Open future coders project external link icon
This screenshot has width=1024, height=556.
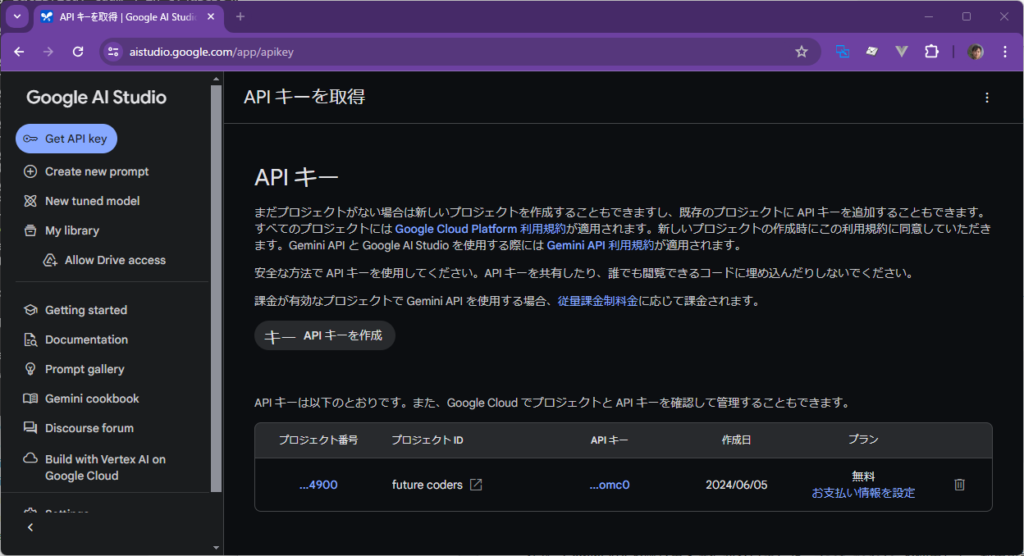pos(477,485)
